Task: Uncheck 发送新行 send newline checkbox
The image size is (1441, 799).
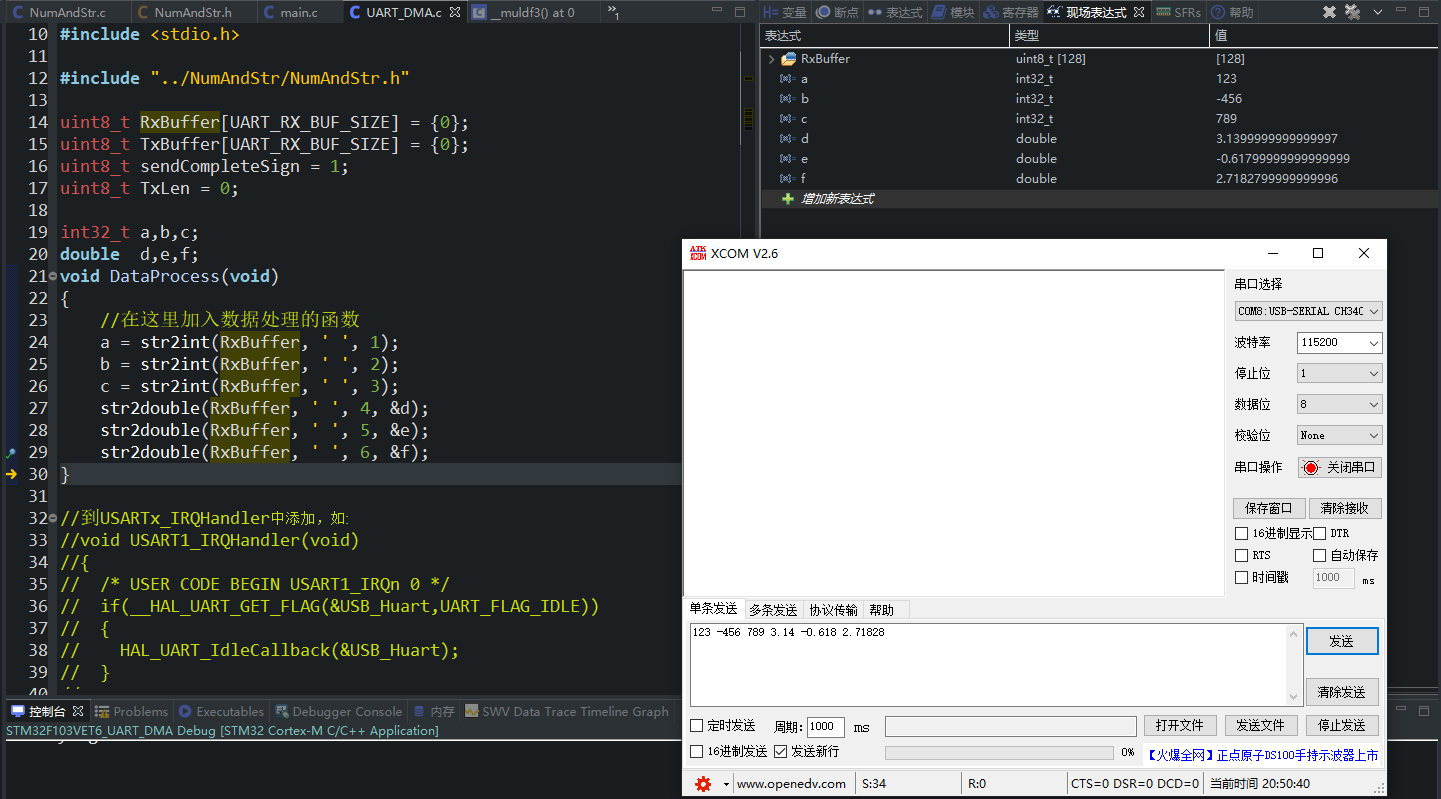Action: pyautogui.click(x=780, y=751)
